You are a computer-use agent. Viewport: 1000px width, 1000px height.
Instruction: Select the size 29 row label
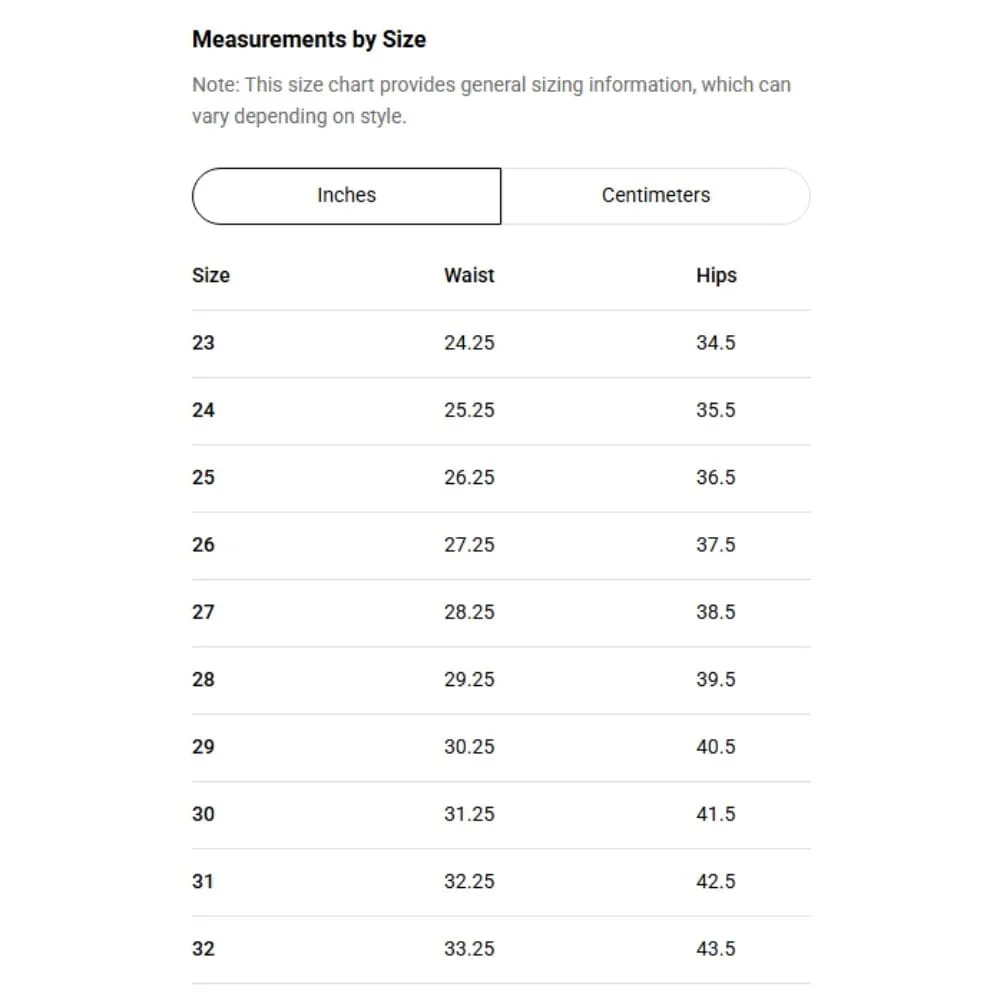click(203, 747)
